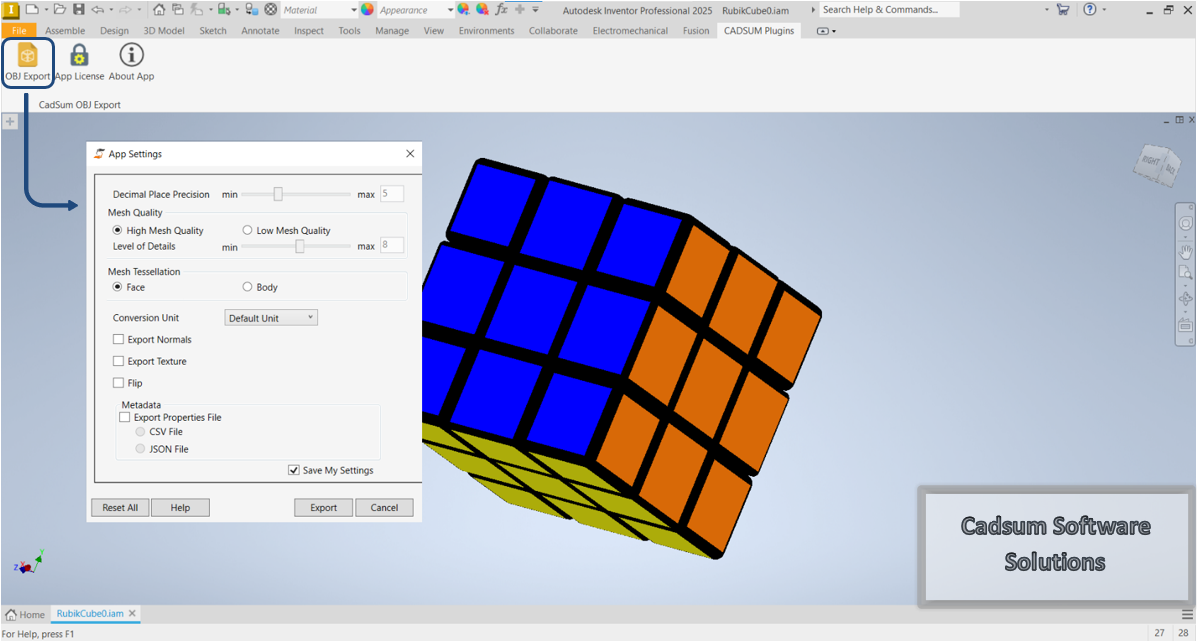Click the Adjust appearance icon
Viewport: 1197px width, 641px height.
463,9
